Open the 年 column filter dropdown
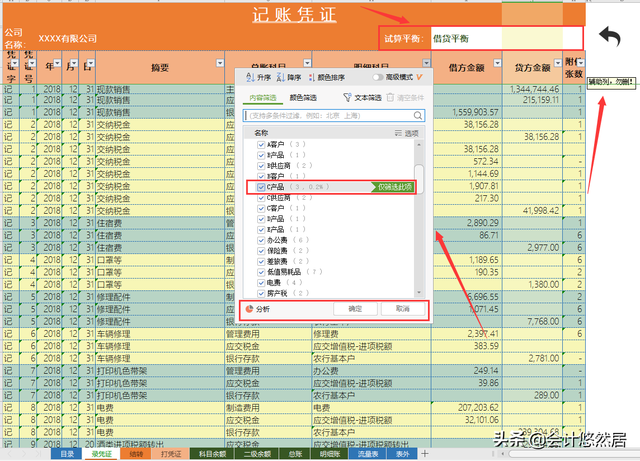Screen dimensions: 640x461 point(57,63)
